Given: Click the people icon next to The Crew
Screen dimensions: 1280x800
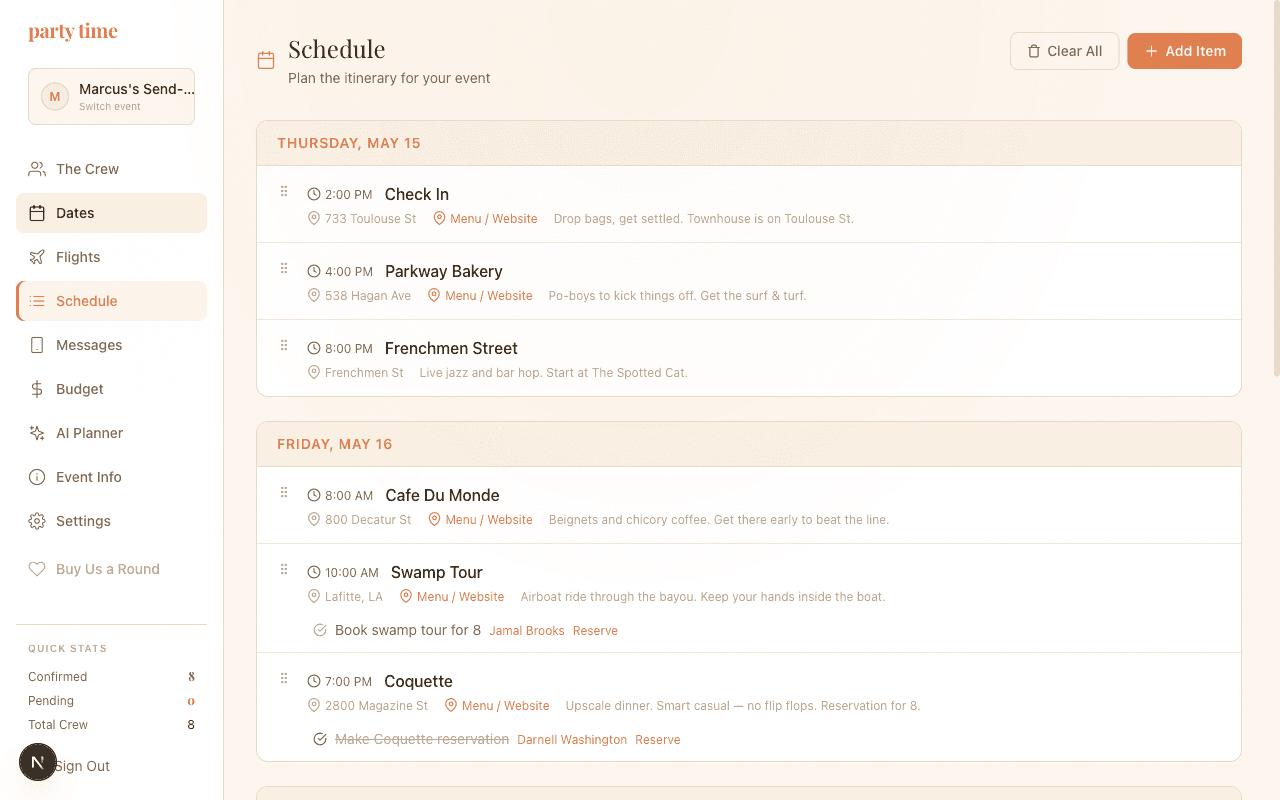Looking at the screenshot, I should 38,168.
